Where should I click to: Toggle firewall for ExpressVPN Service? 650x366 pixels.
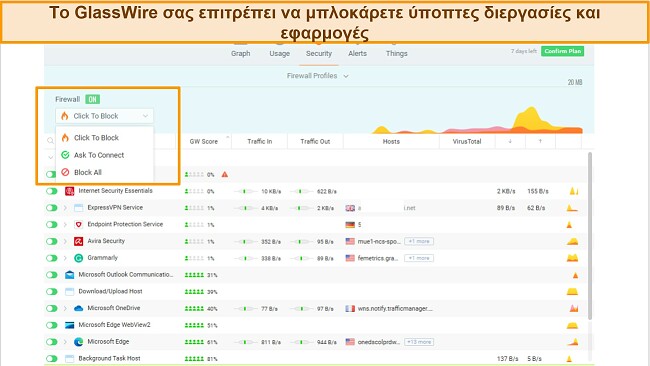coord(52,208)
